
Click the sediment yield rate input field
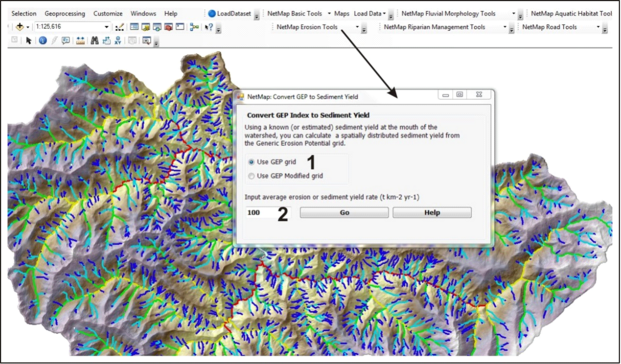point(268,212)
